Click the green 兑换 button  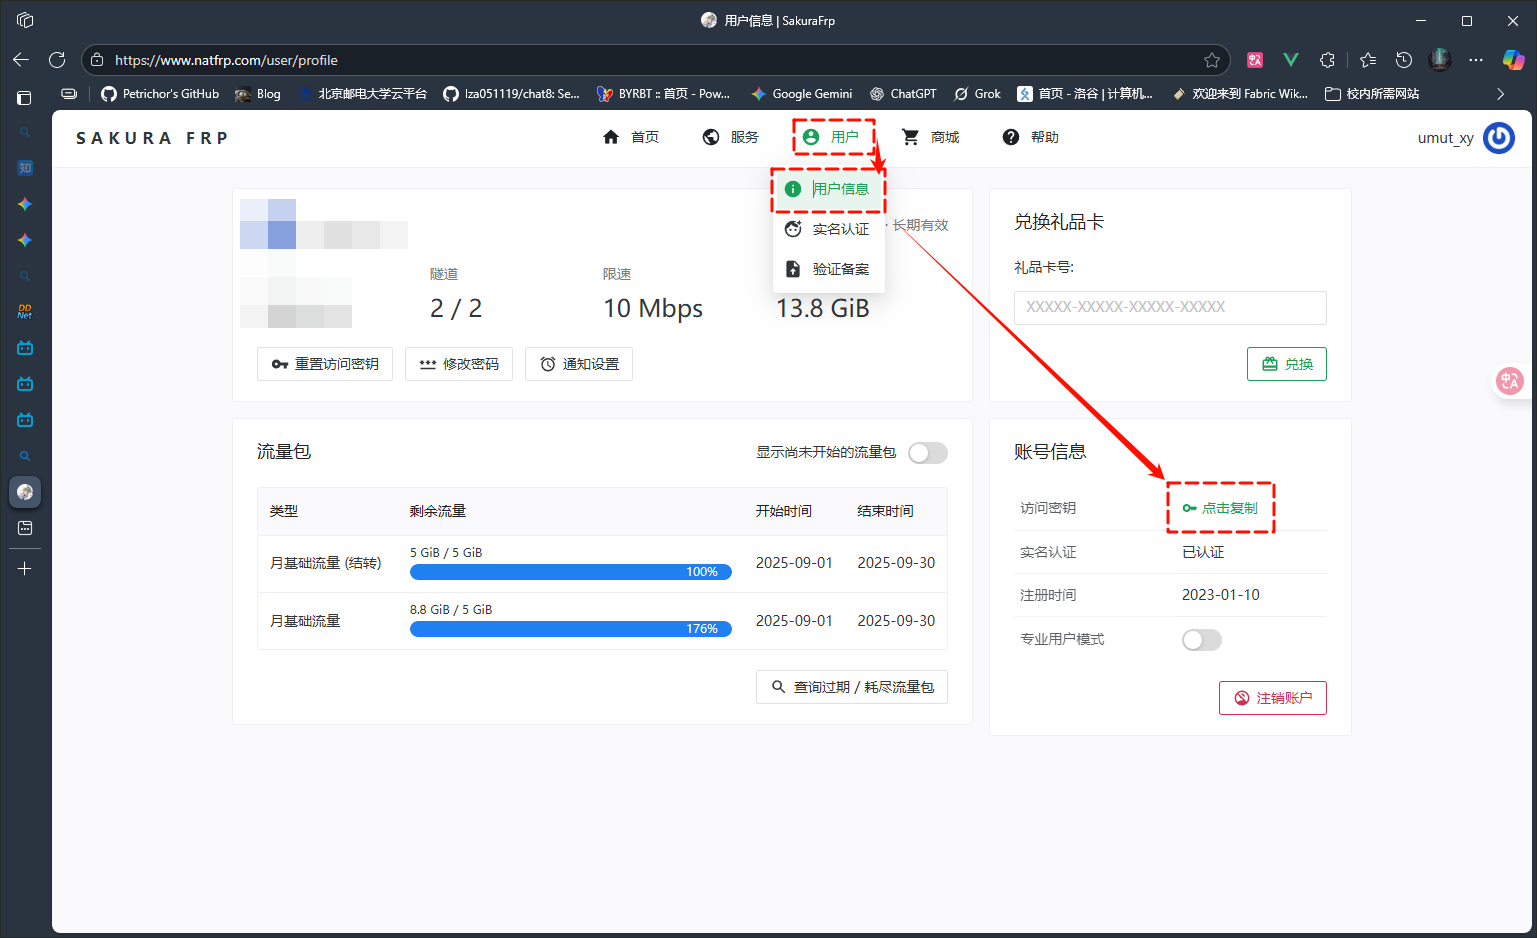(x=1287, y=364)
